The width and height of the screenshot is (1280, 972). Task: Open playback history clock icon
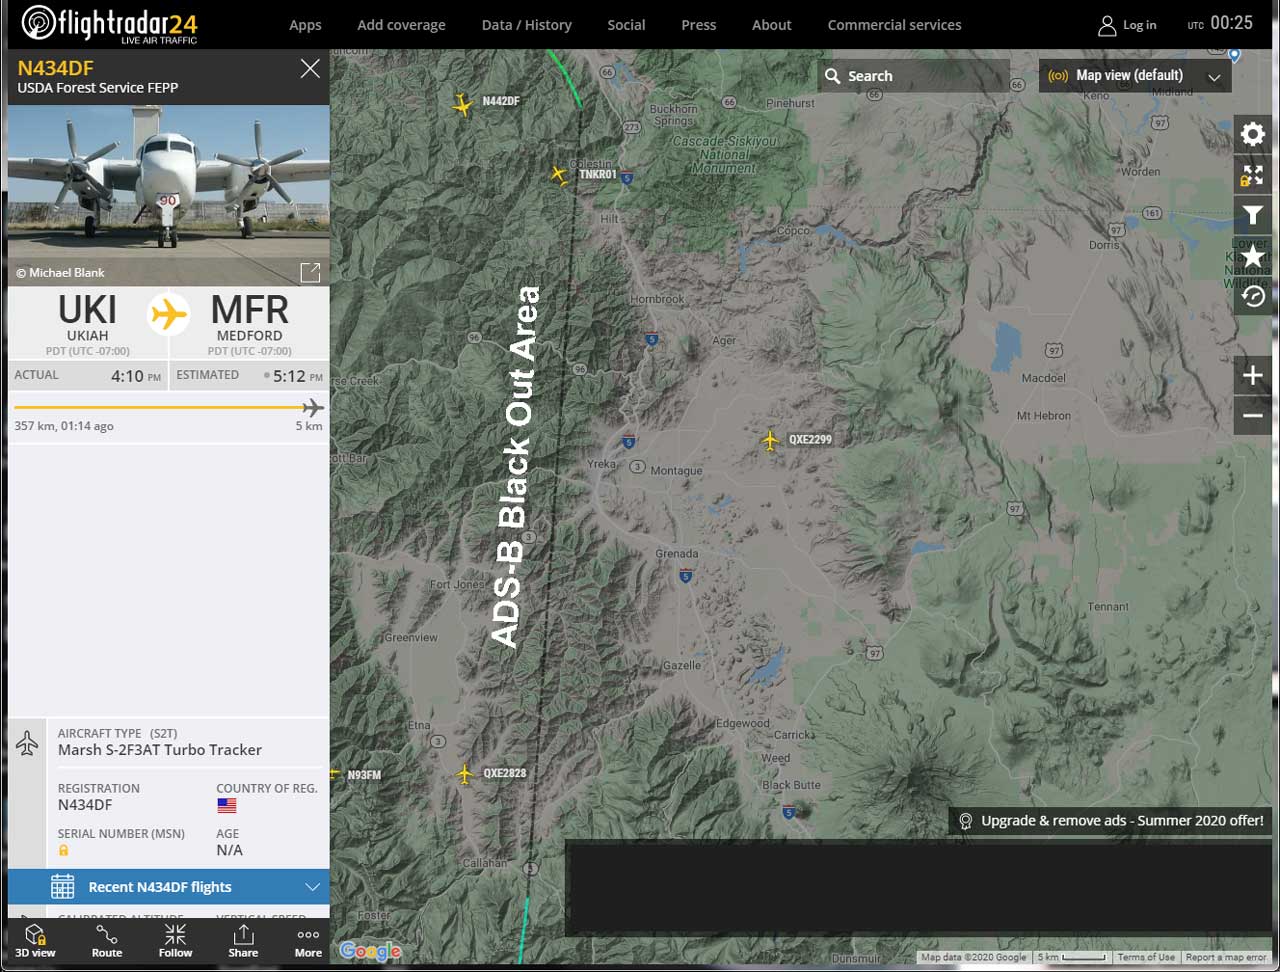1252,296
